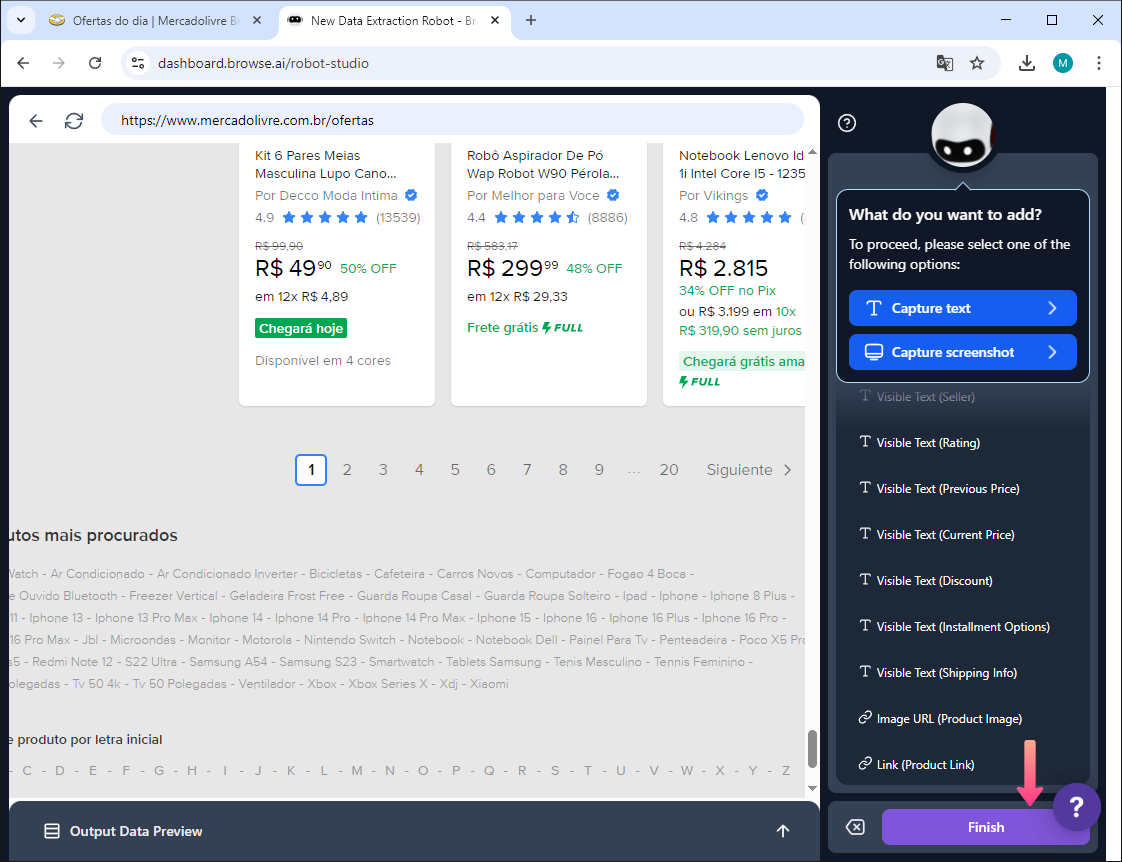This screenshot has height=862, width=1122.
Task: Open Chrome's three-dot menu
Action: (x=1099, y=63)
